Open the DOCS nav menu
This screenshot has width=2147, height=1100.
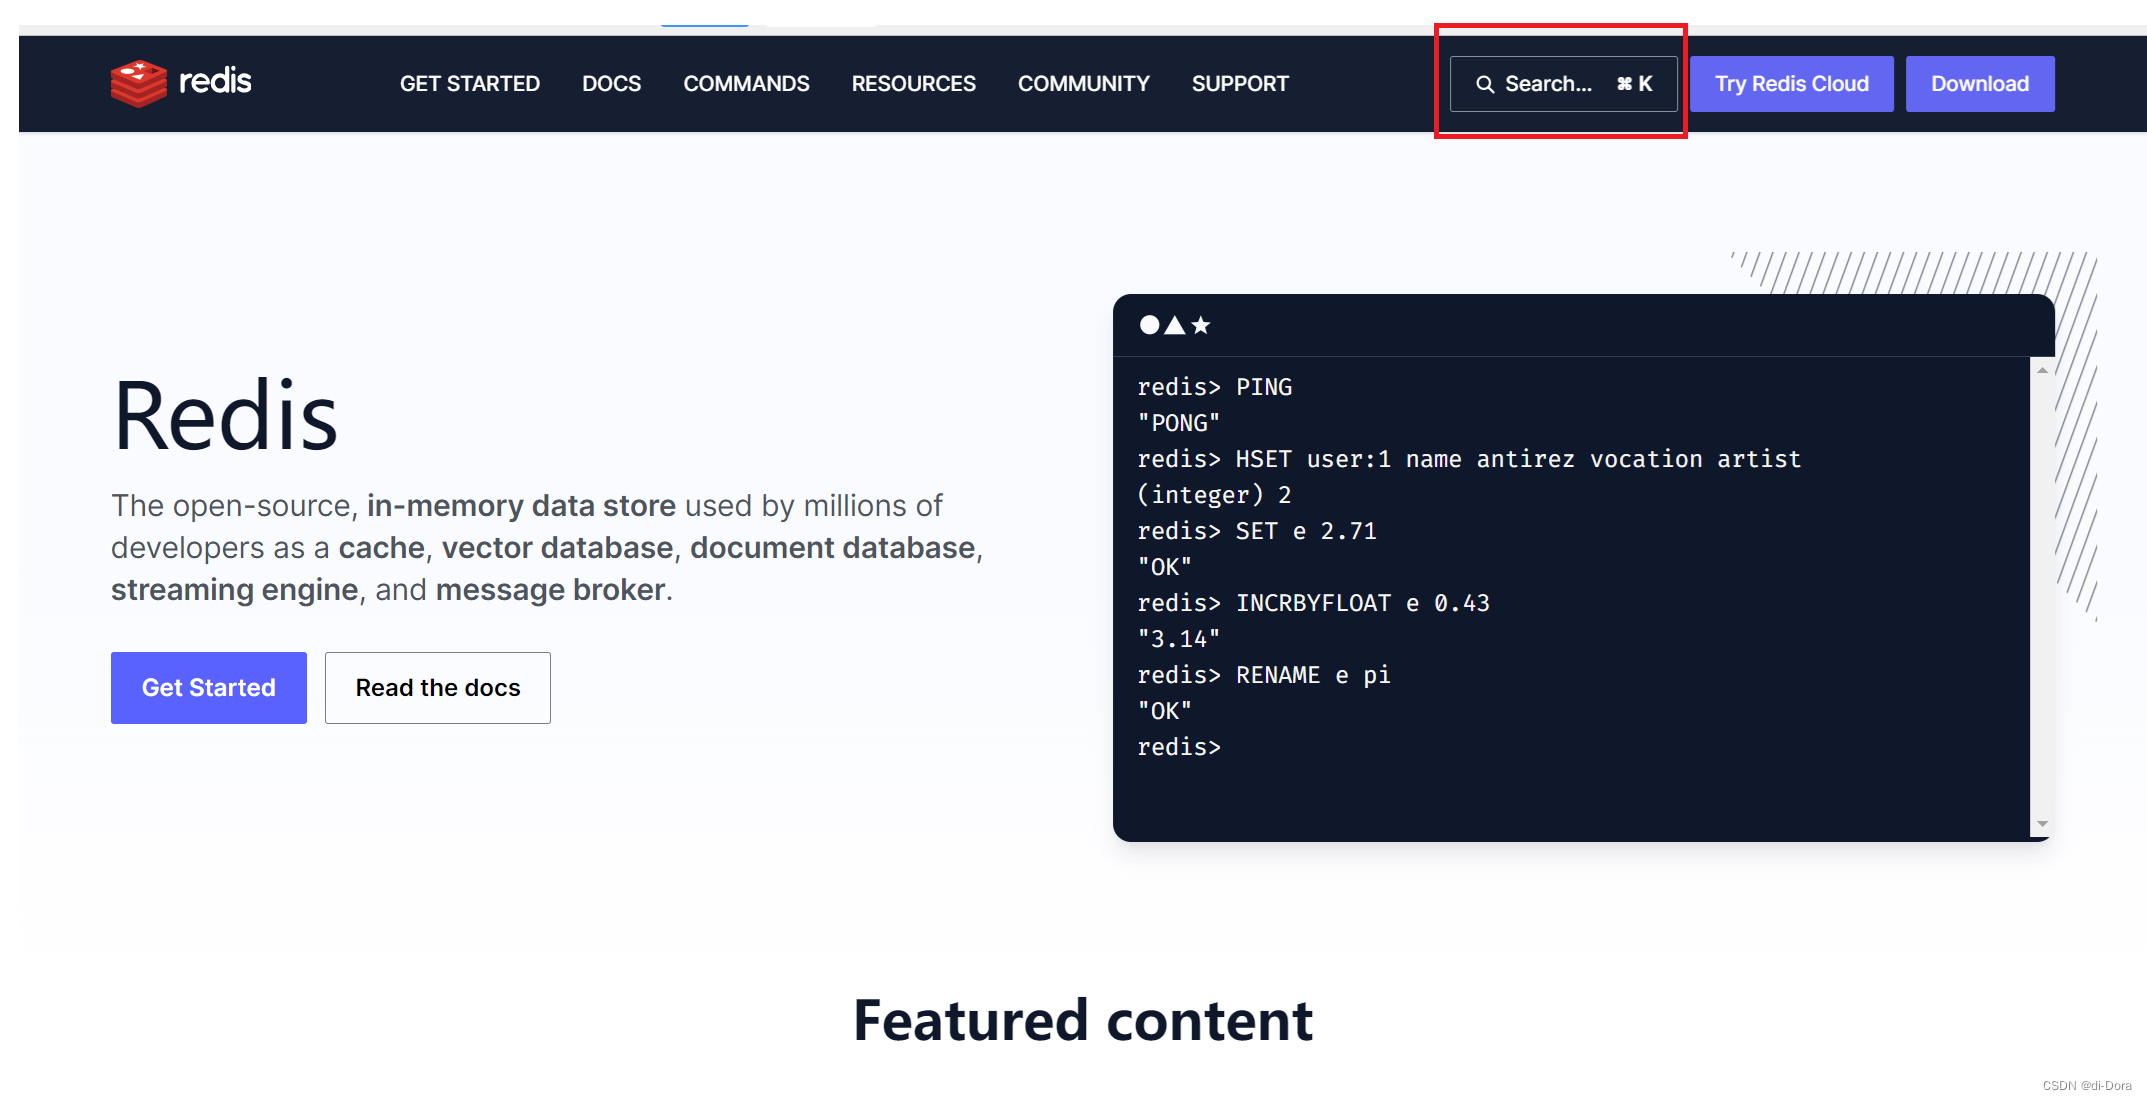(611, 84)
